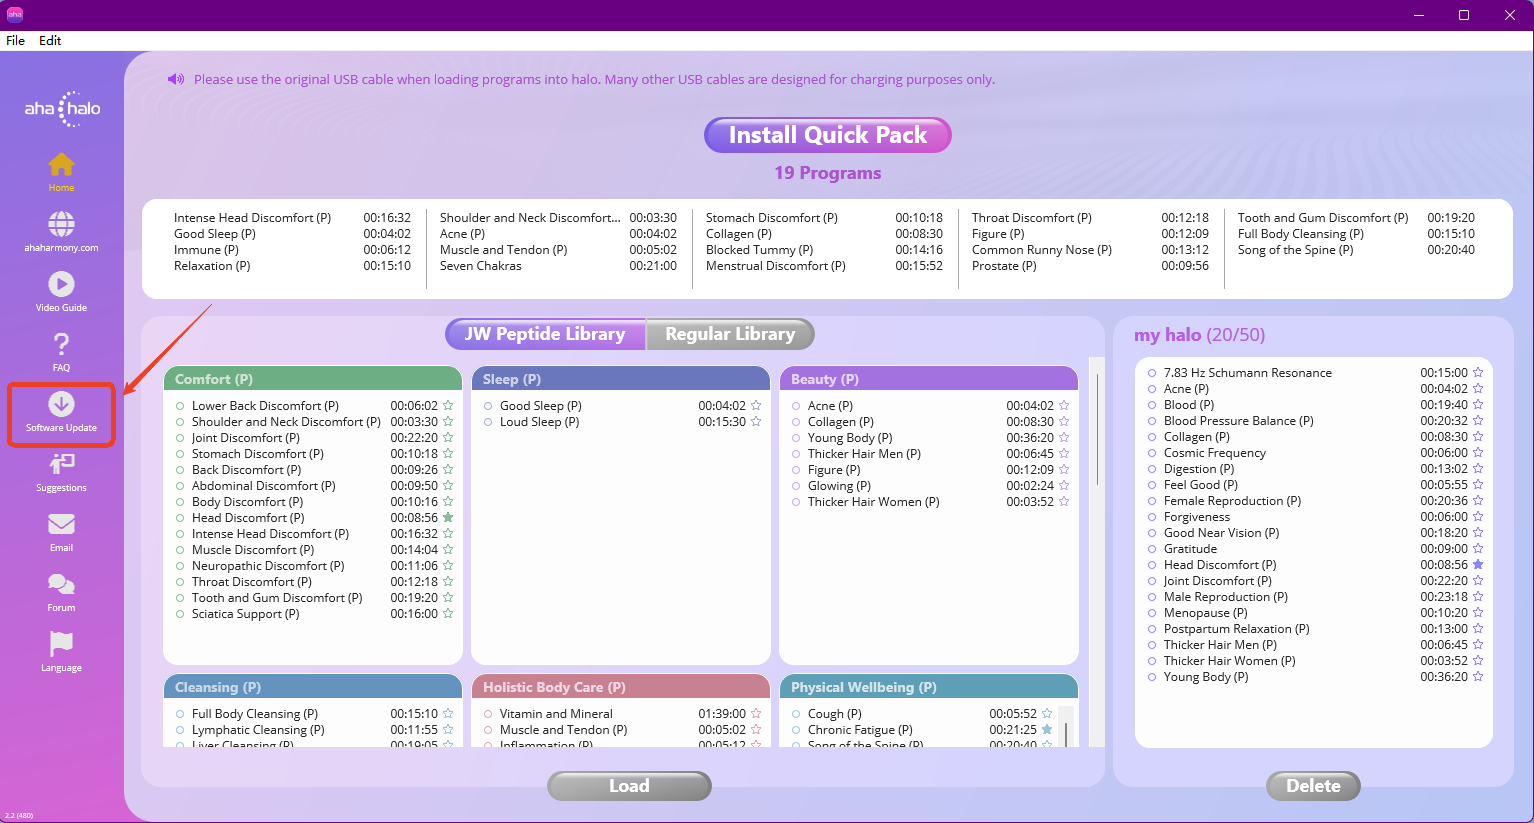1534x823 pixels.
Task: Click the Install Quick Pack button
Action: coord(828,135)
